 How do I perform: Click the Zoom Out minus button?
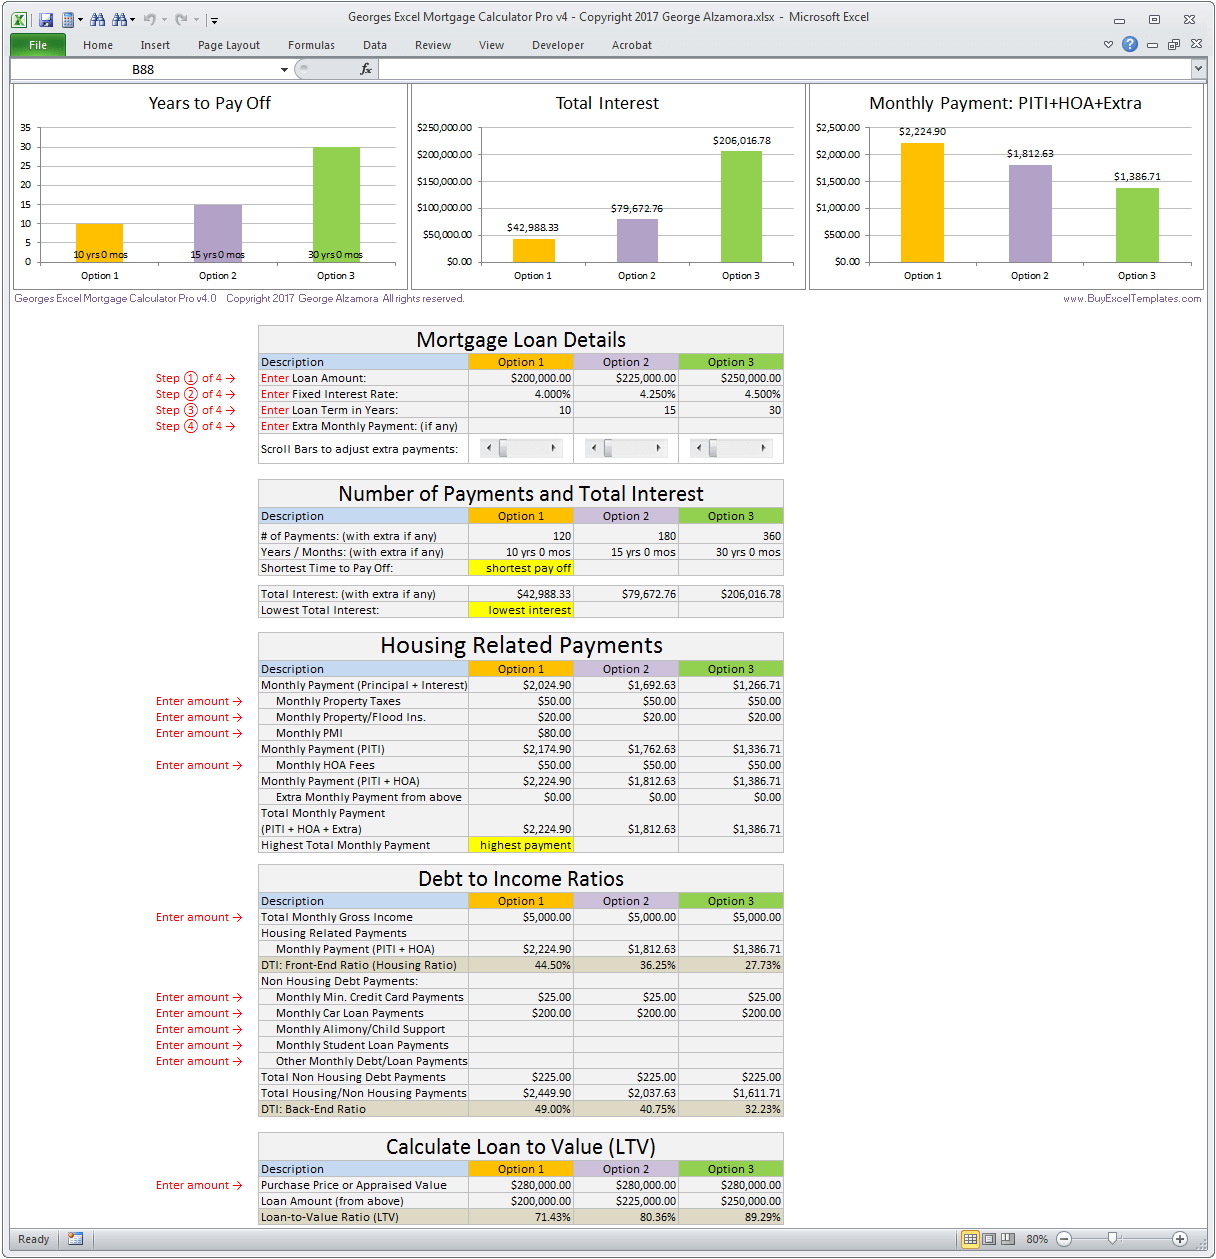1064,1238
